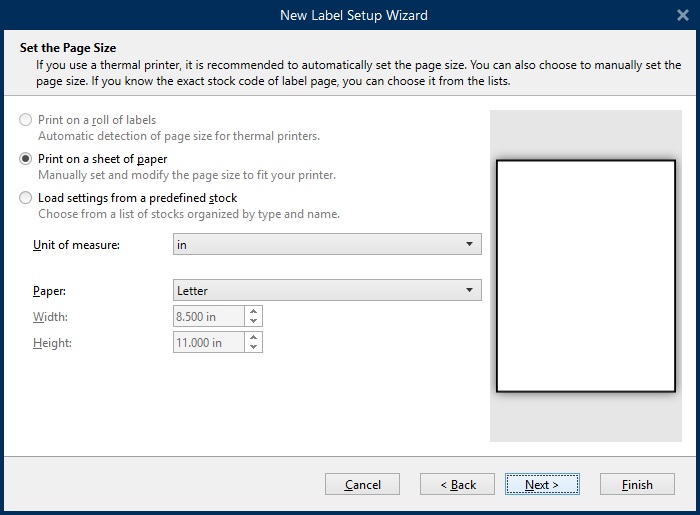700x515 pixels.
Task: Click the Cancel button
Action: coord(362,484)
